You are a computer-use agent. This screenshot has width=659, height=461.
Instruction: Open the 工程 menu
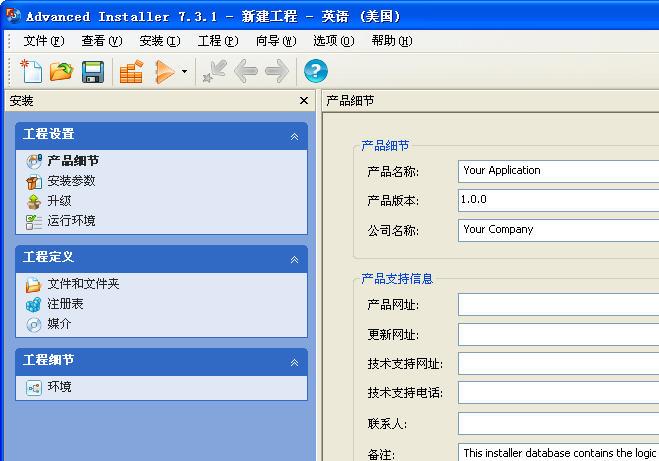217,41
